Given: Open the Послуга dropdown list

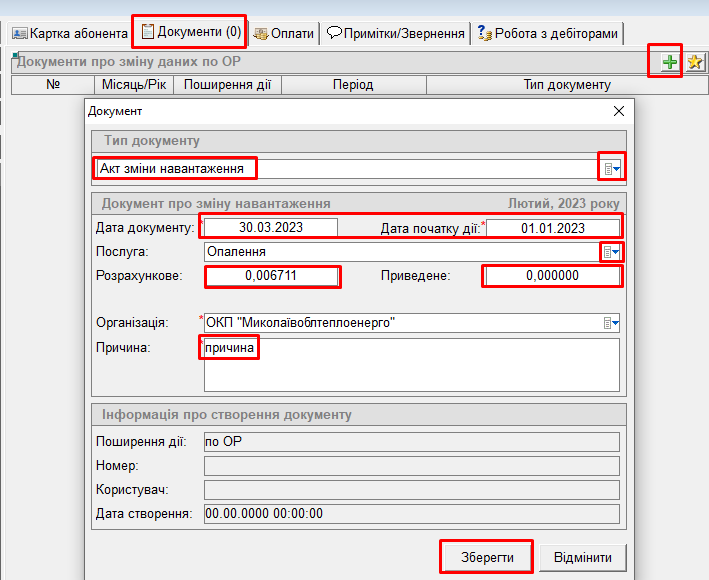Looking at the screenshot, I should [x=611, y=252].
